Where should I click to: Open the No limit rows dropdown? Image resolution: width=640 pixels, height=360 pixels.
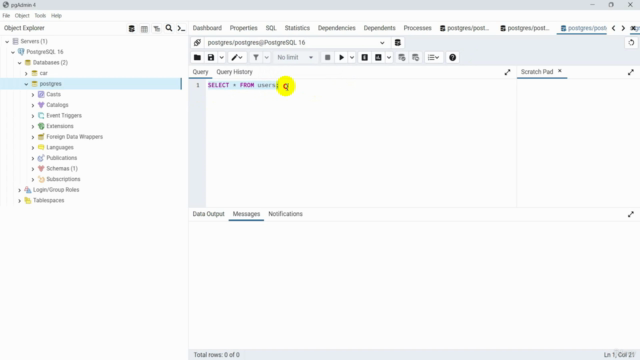pos(295,58)
